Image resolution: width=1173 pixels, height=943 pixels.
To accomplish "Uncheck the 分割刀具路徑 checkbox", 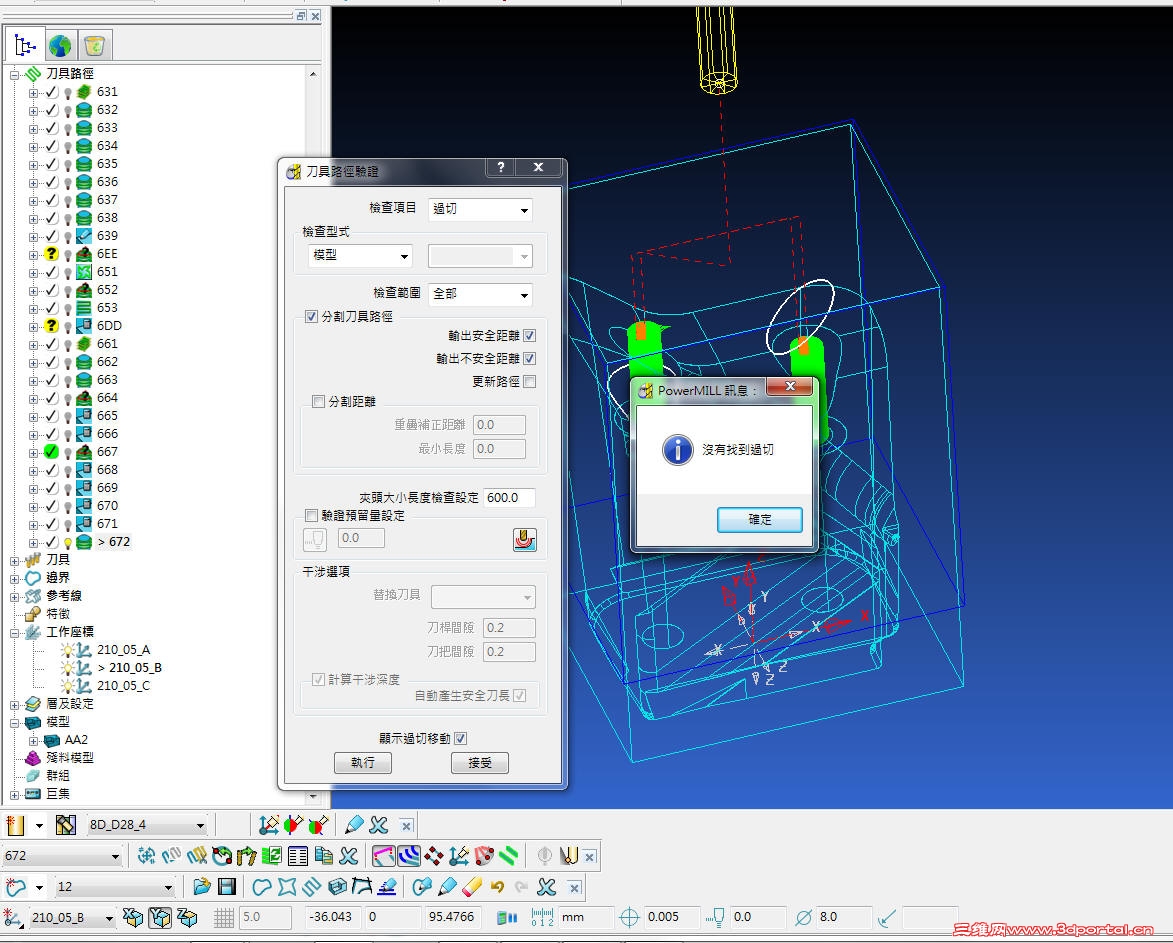I will (311, 317).
